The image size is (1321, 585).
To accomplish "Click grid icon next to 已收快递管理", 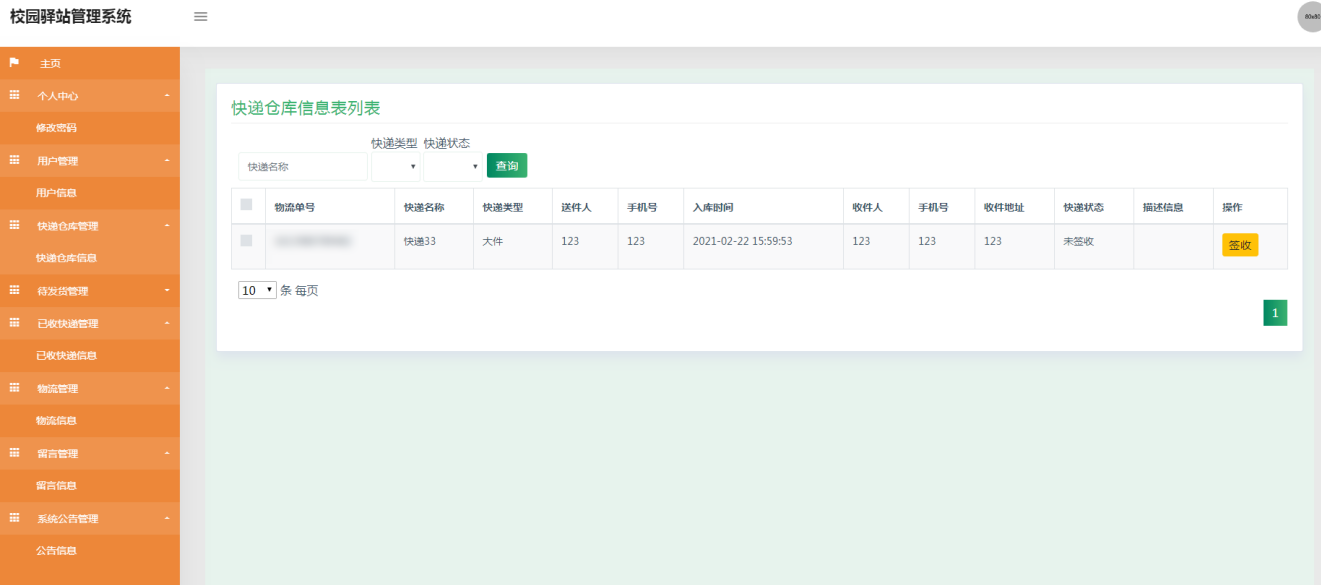I will (14, 323).
